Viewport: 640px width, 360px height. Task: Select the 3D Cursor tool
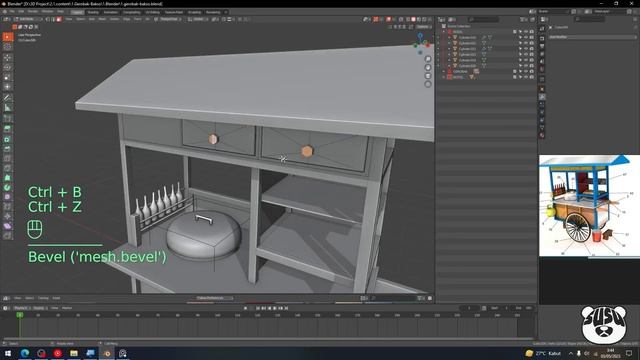8,47
